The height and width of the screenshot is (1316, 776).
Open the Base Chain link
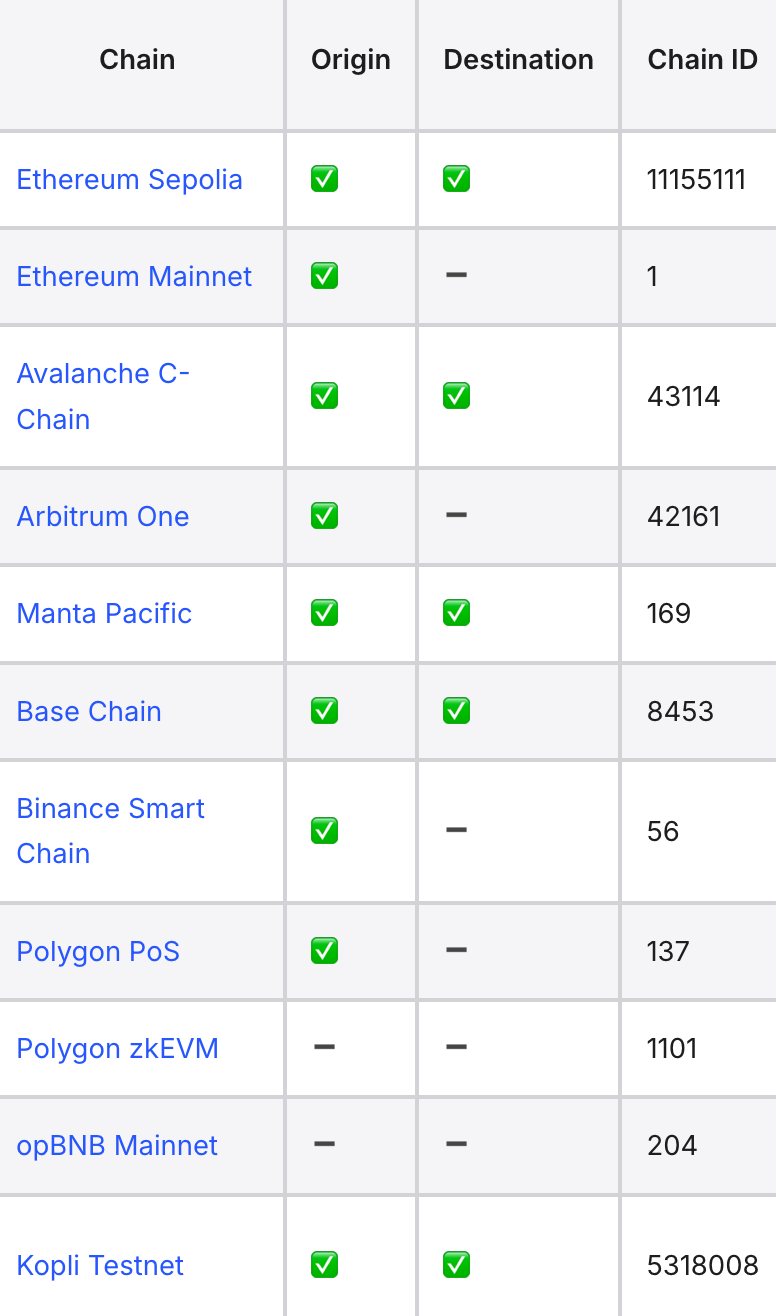pos(89,711)
